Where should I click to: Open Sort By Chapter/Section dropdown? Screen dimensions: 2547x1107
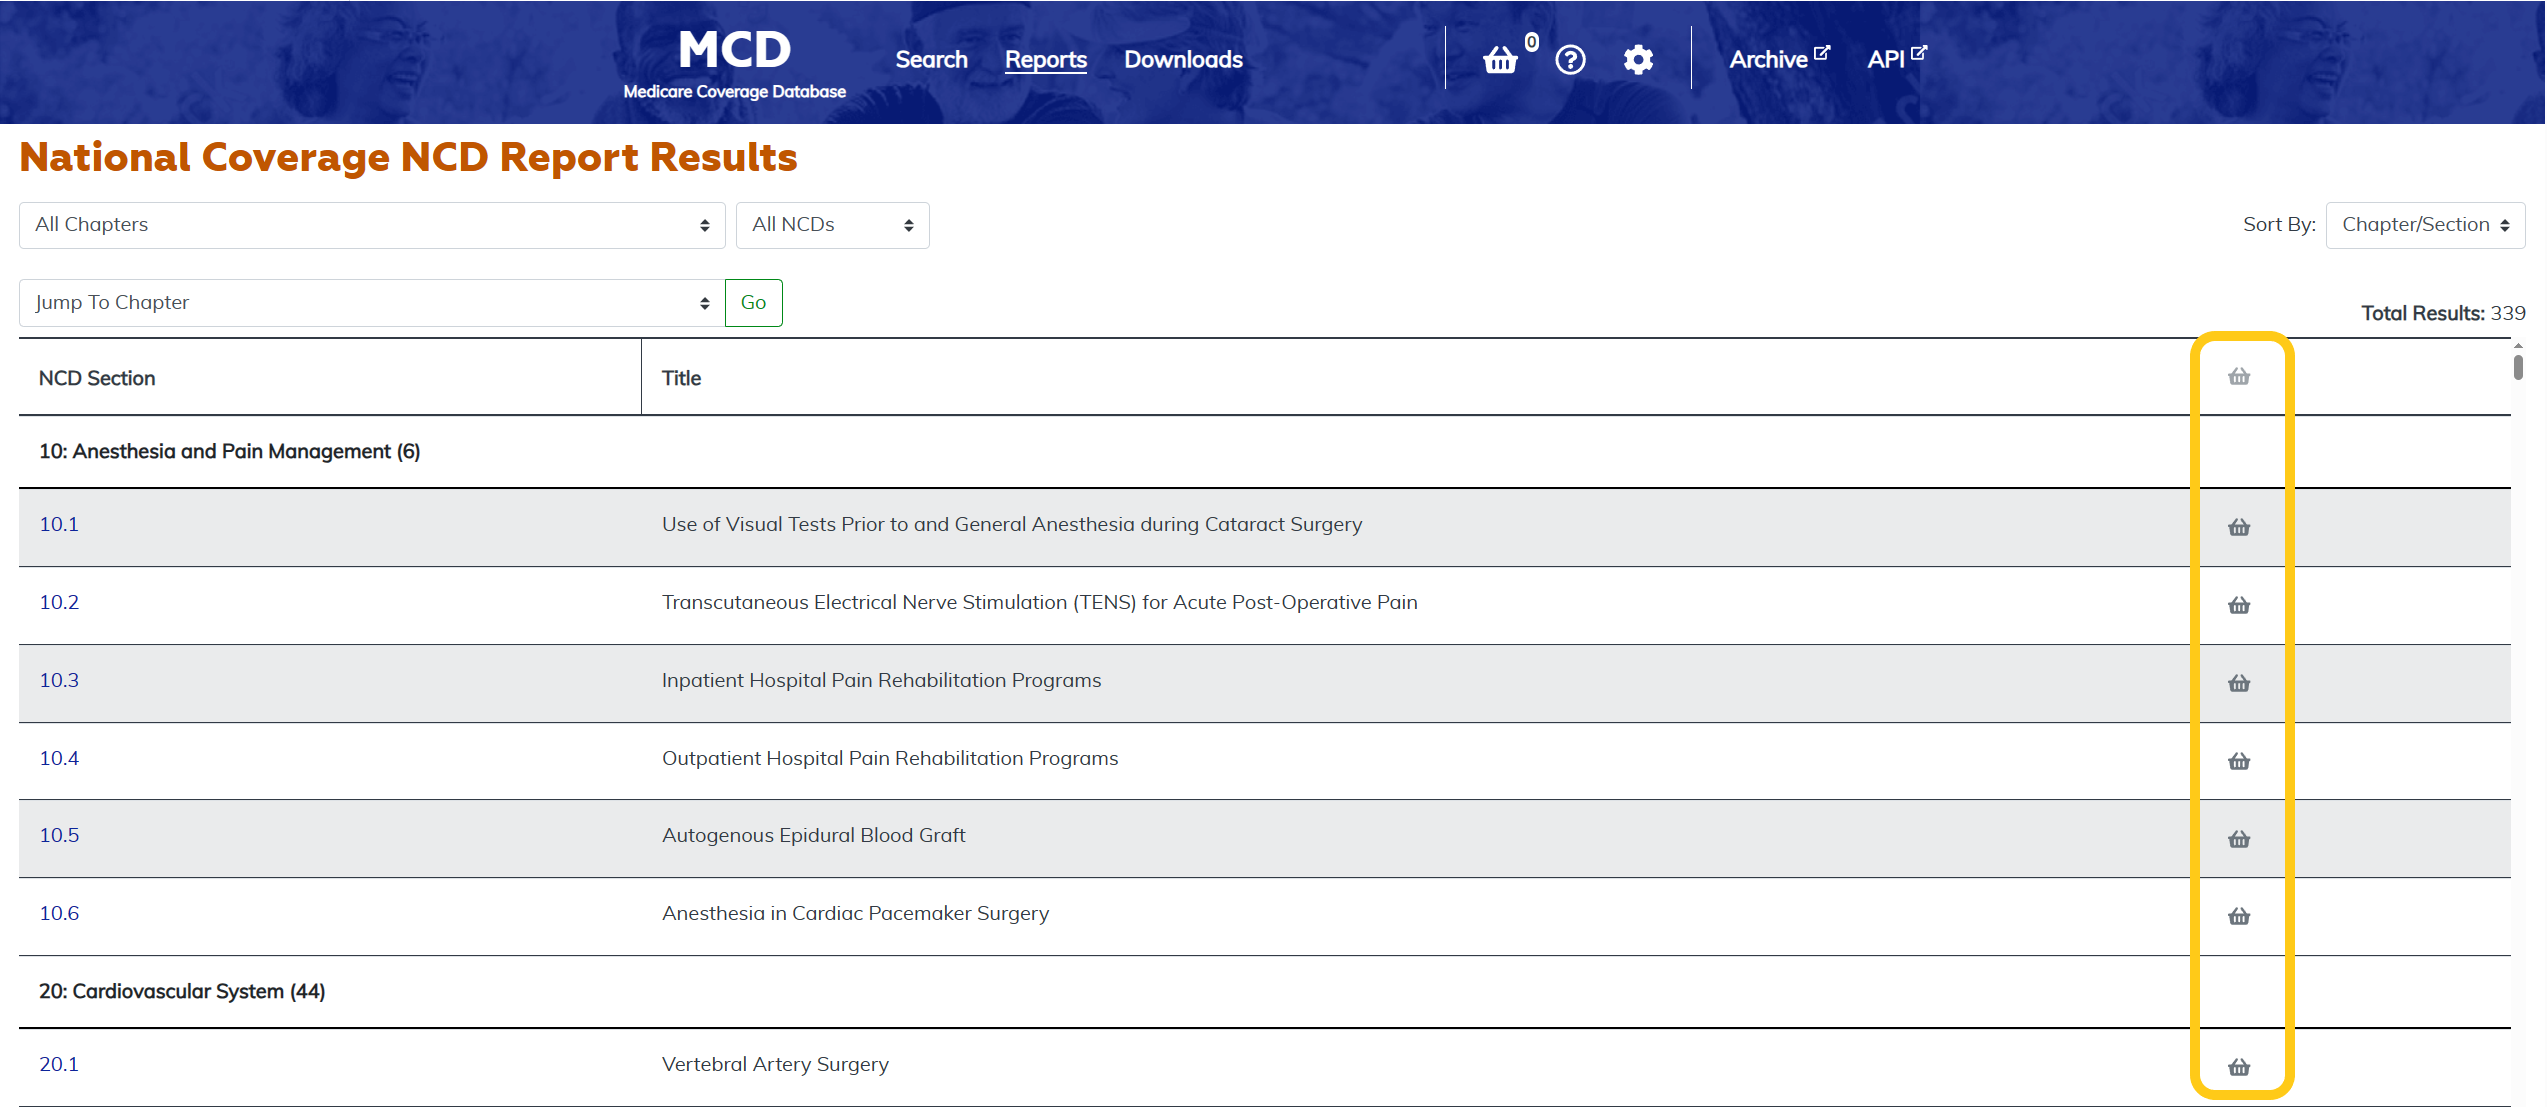coord(2424,225)
